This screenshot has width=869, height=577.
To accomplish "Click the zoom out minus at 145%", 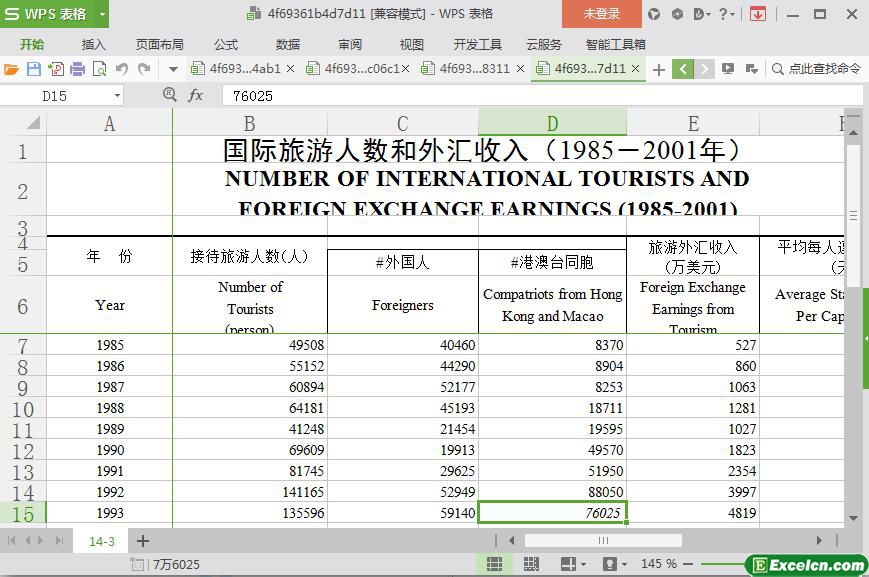I will pos(689,564).
